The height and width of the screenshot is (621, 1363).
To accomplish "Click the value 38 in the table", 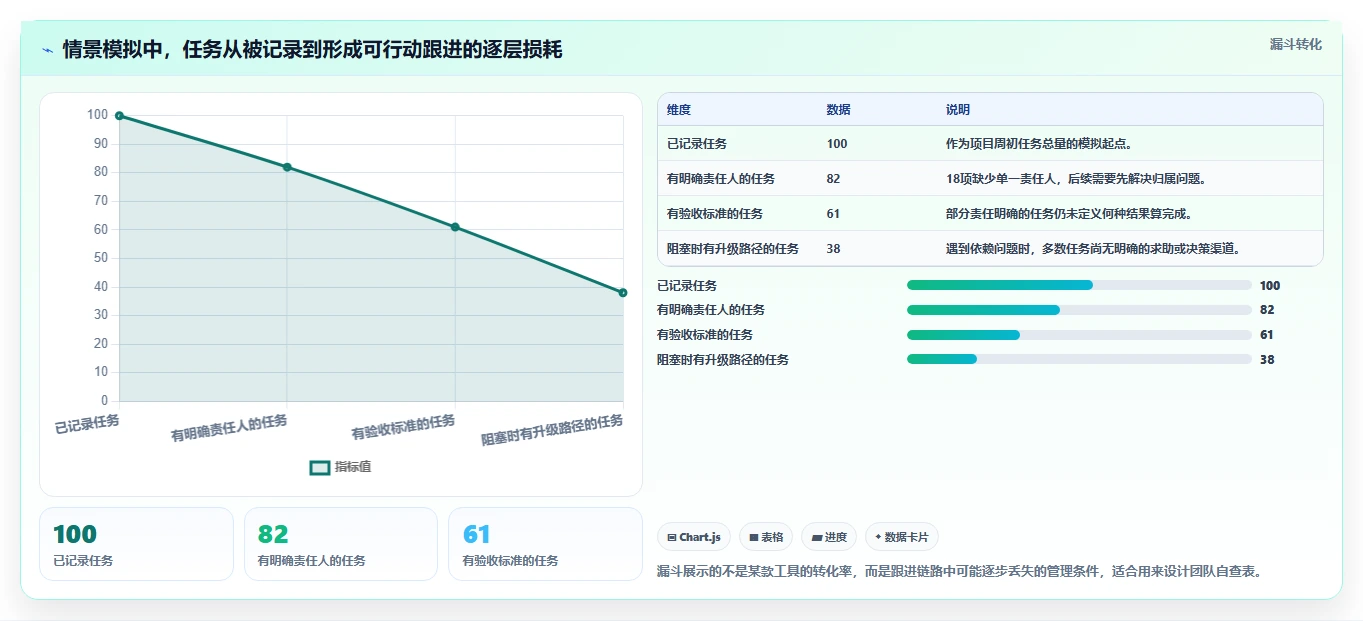I will 834,249.
